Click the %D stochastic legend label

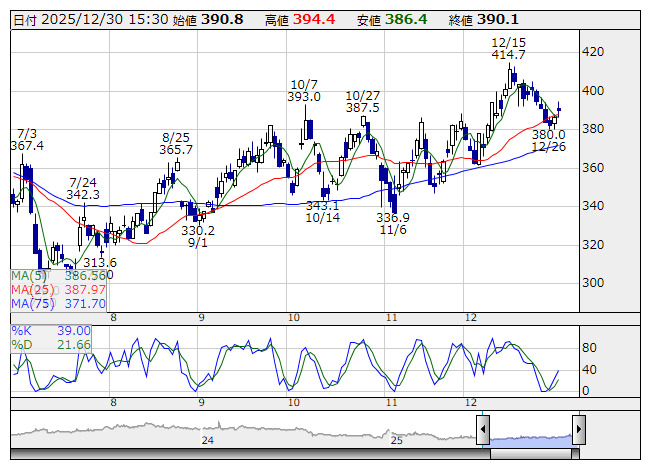pos(23,344)
